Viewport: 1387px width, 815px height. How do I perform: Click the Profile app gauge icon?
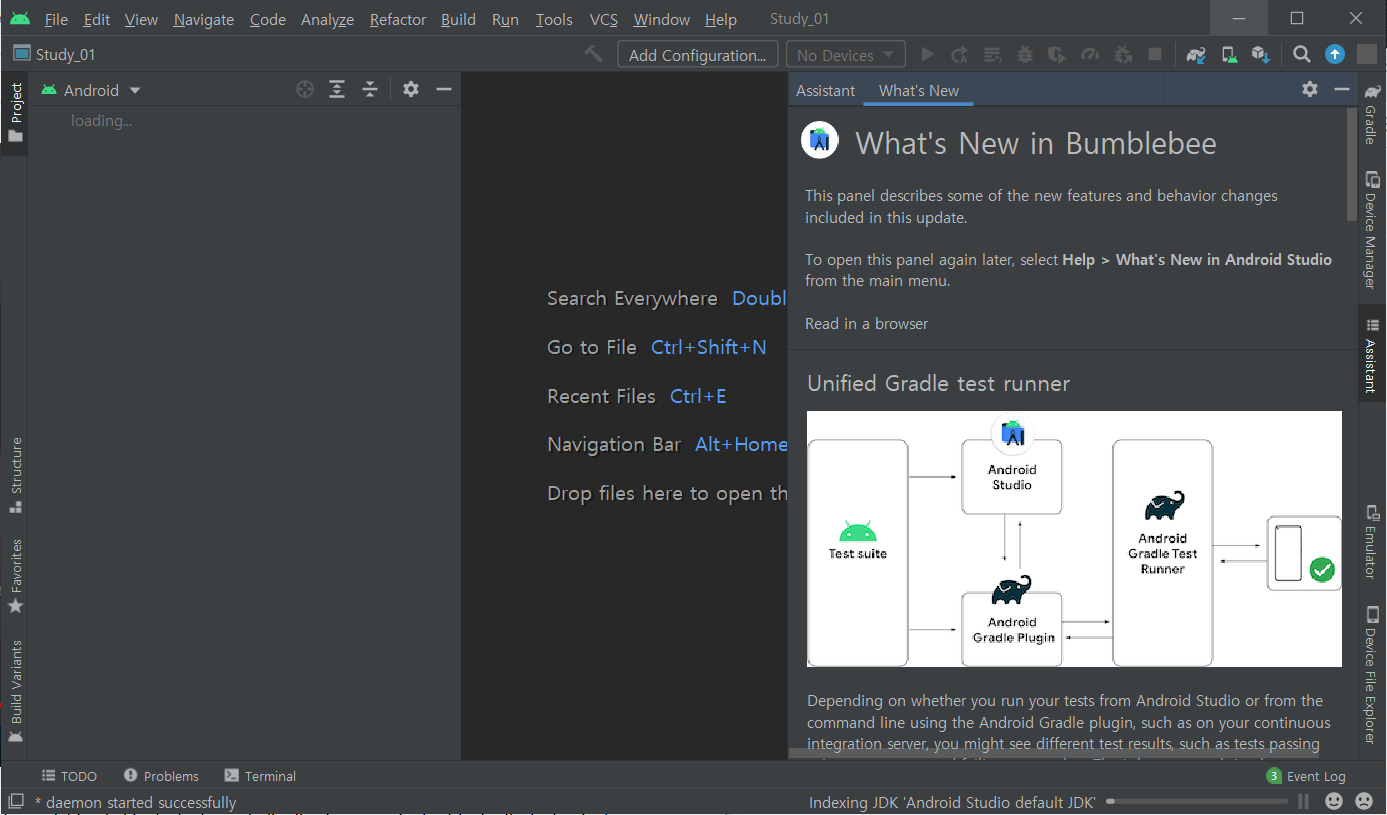tap(1090, 55)
